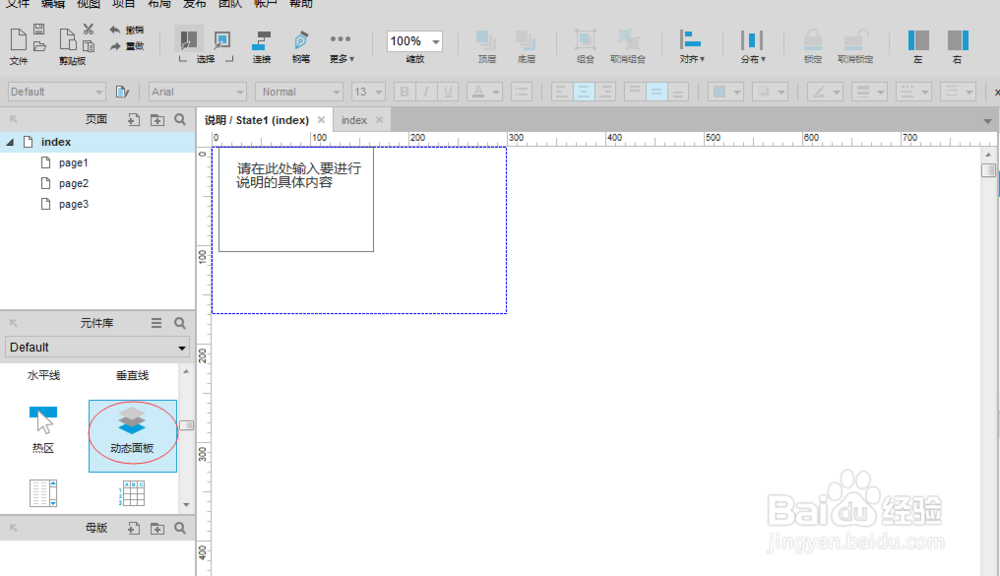Image resolution: width=1000 pixels, height=576 pixels.
Task: Open the arrow style dropdown
Action: [958, 92]
